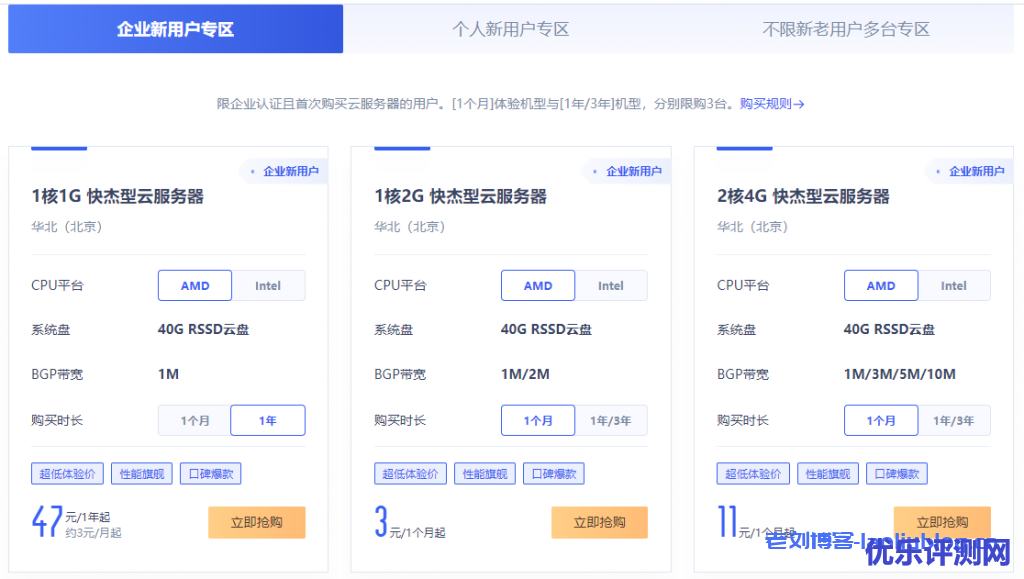Click 立即抢购 for the 1核2G server

pyautogui.click(x=599, y=522)
